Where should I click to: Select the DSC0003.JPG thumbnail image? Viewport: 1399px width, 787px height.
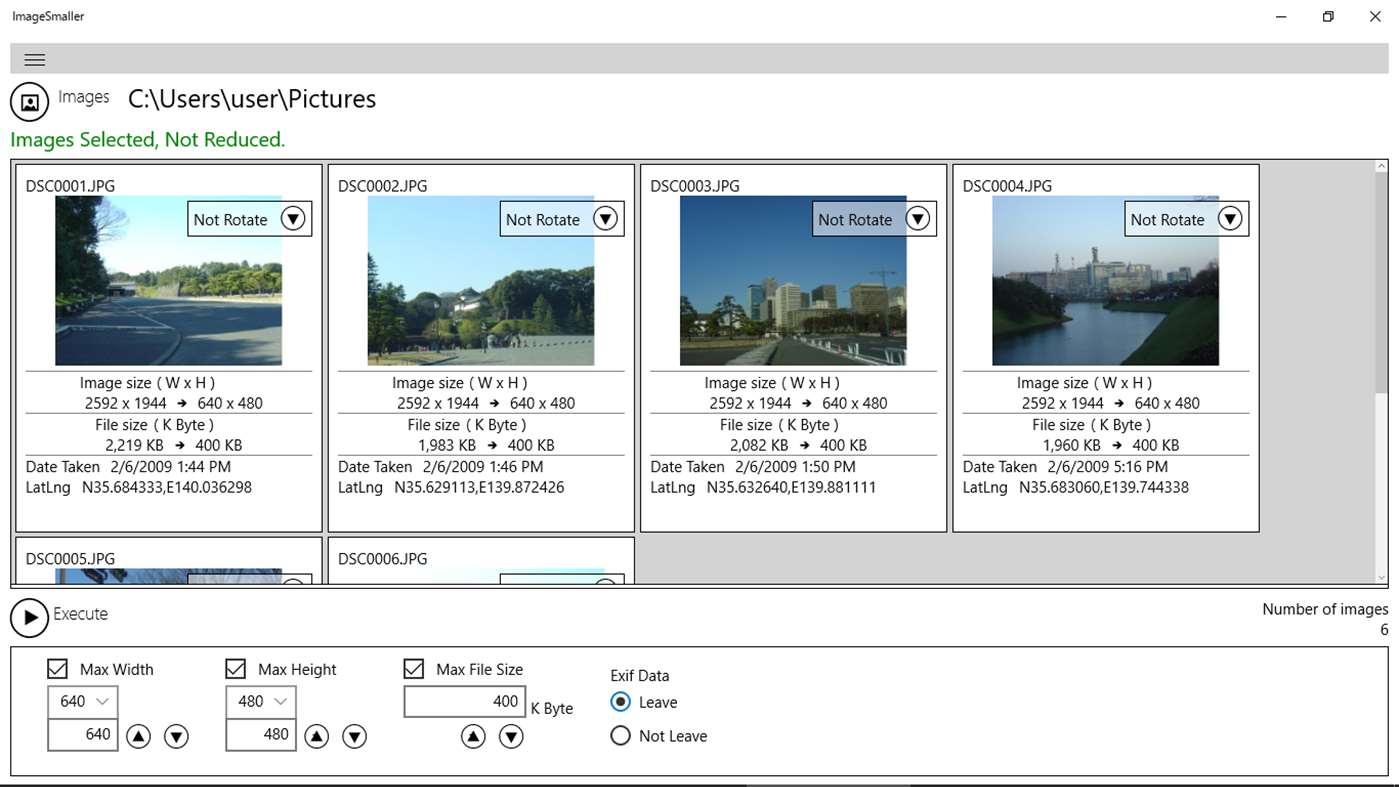[x=793, y=280]
